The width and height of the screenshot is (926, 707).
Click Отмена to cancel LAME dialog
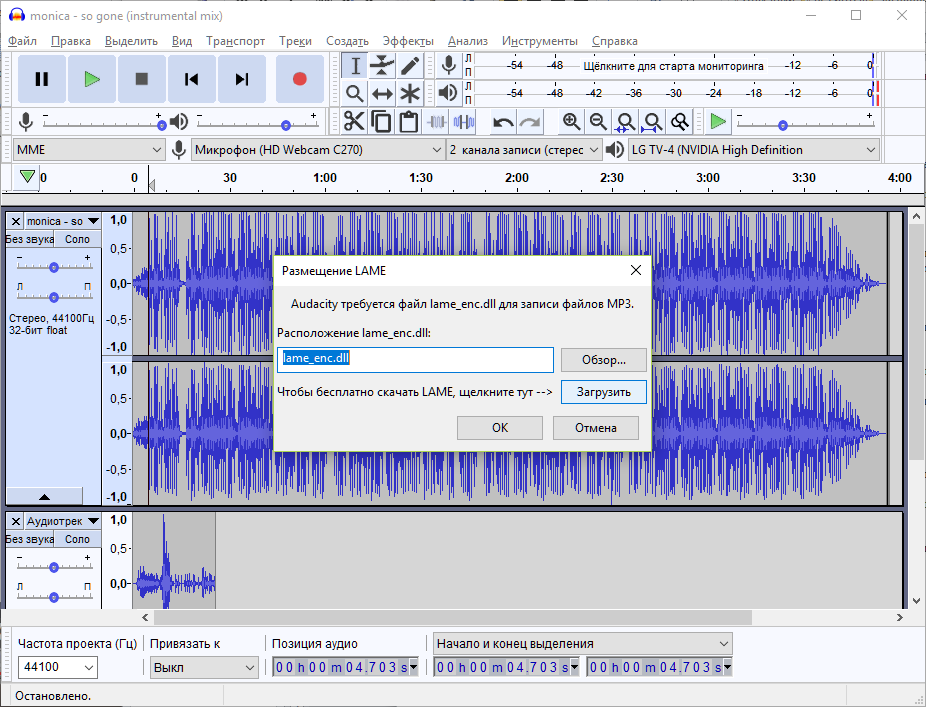(595, 428)
